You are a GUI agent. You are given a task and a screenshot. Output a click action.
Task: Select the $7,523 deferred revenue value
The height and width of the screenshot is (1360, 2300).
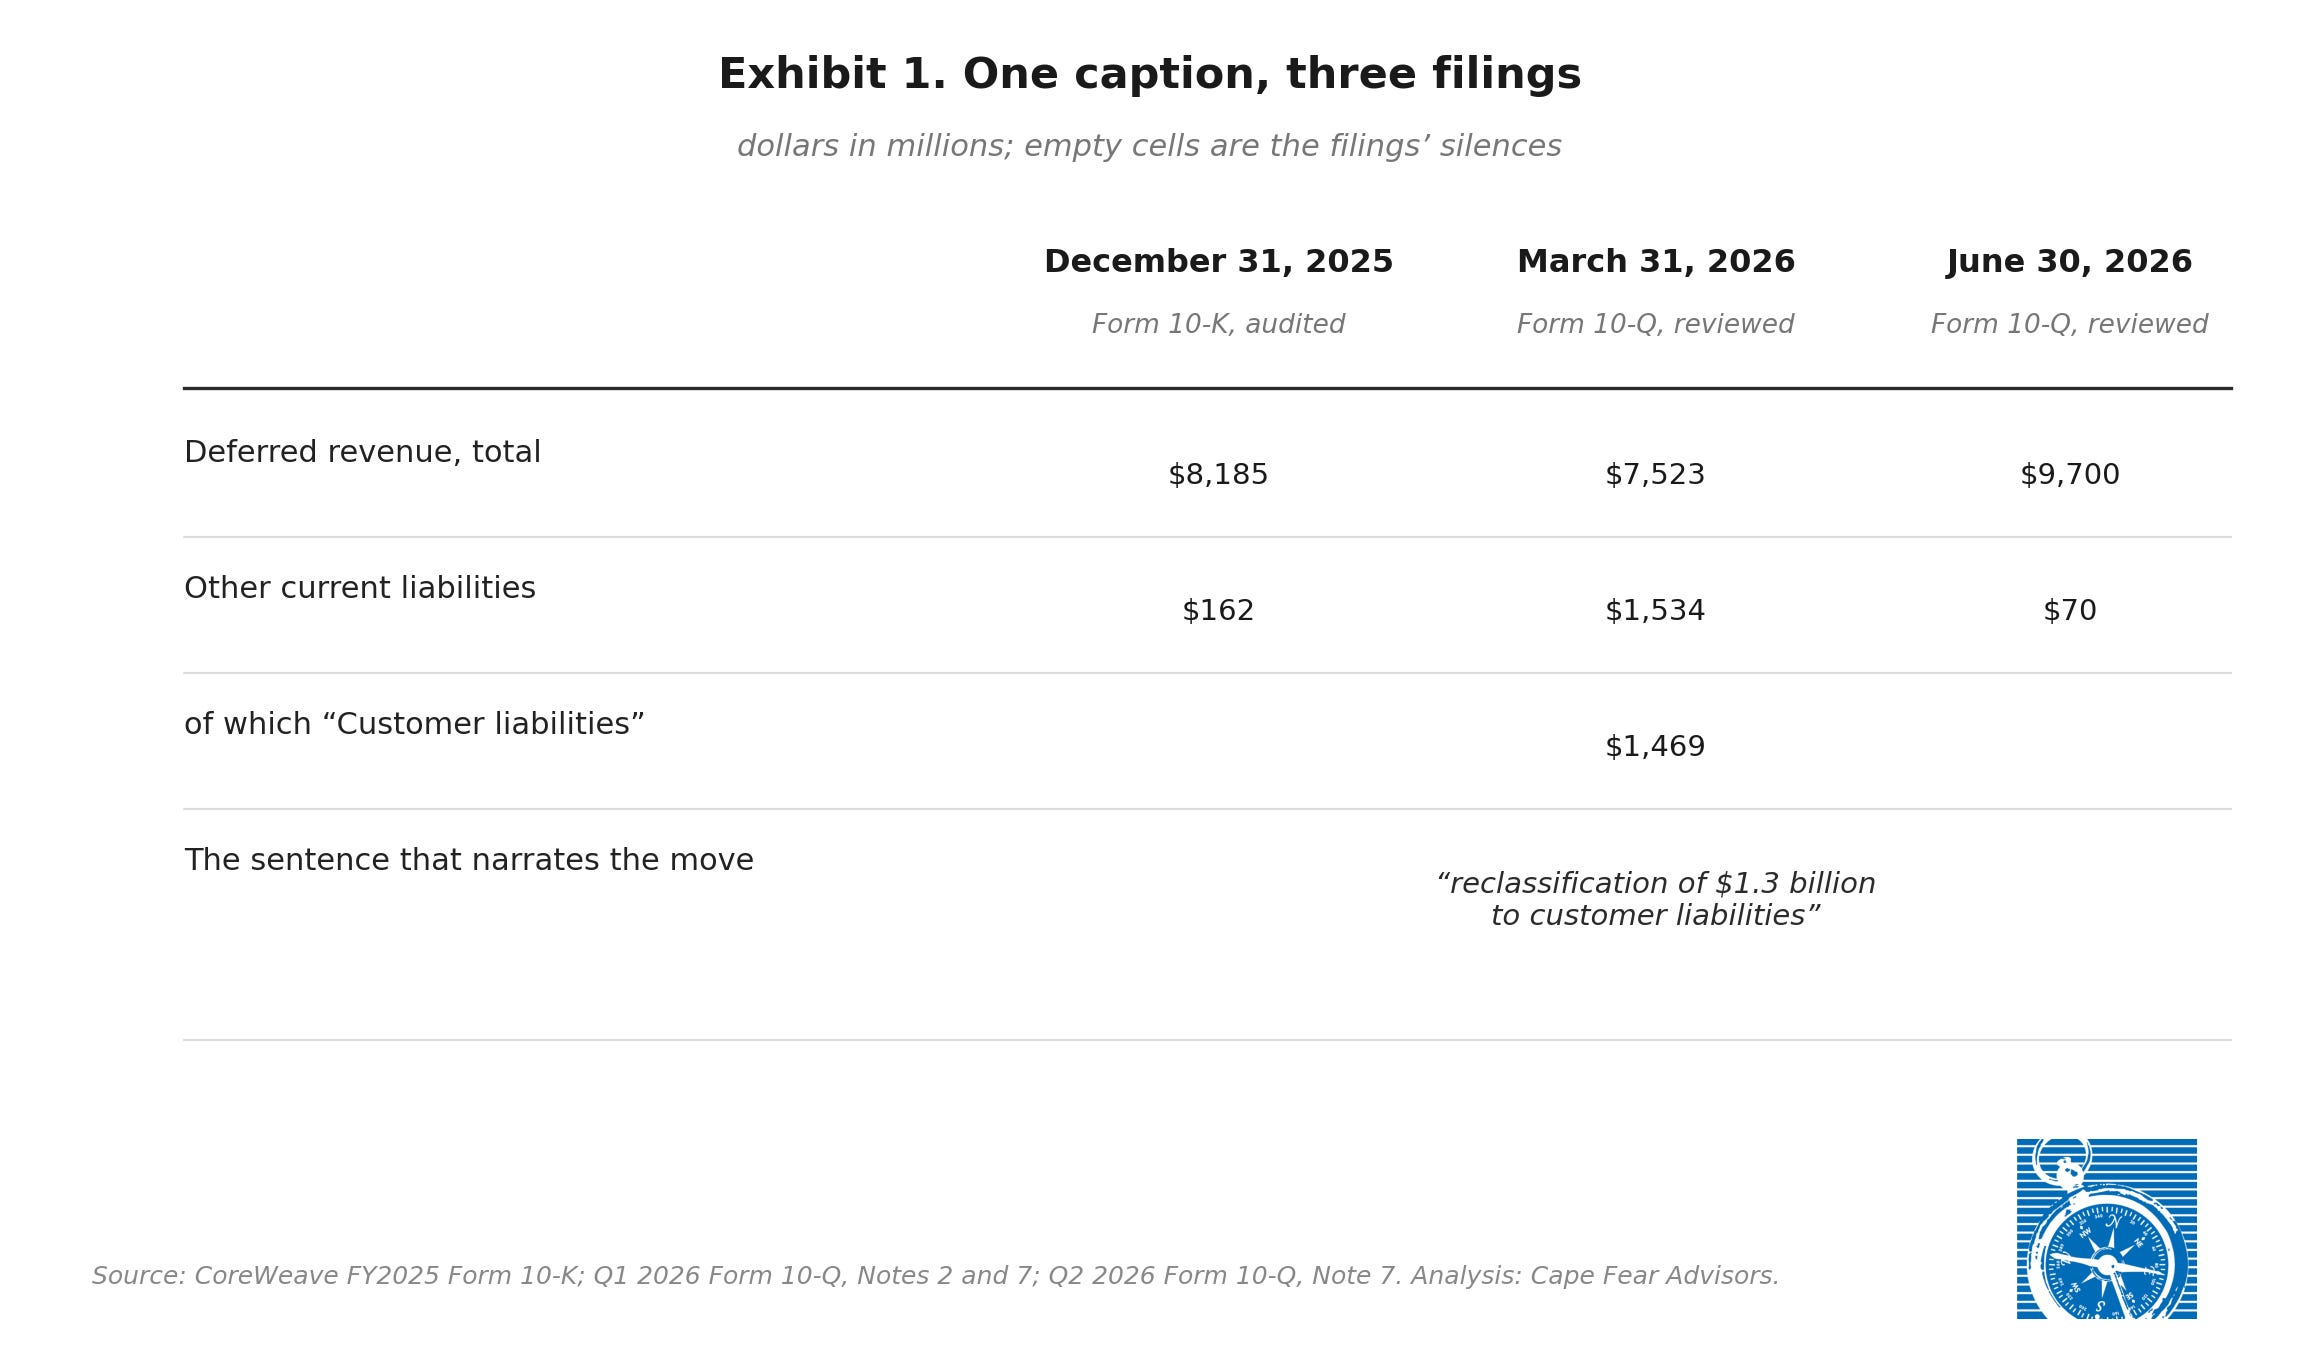point(1655,475)
